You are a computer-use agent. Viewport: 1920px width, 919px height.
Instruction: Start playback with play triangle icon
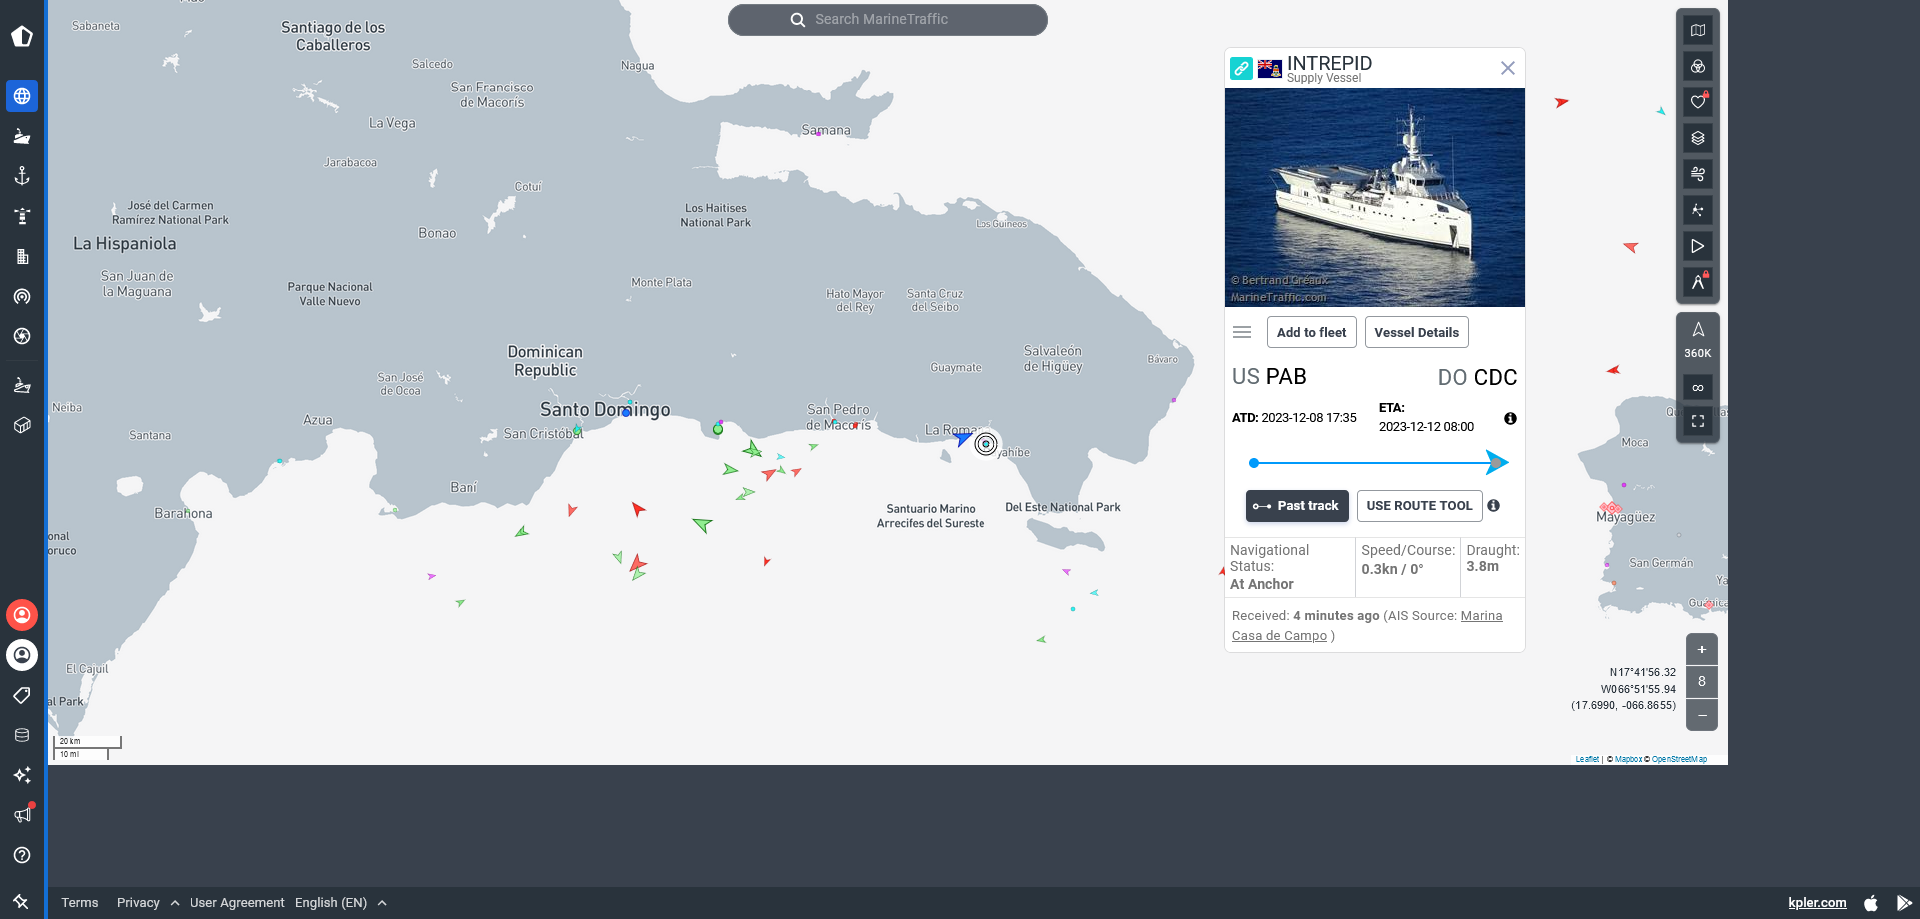click(x=1698, y=246)
